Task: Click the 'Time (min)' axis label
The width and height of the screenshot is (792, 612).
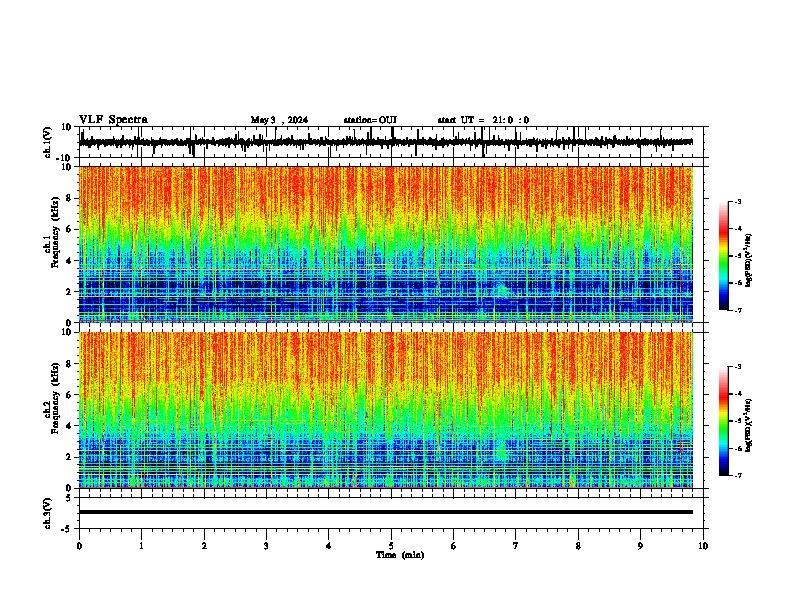Action: pyautogui.click(x=400, y=555)
